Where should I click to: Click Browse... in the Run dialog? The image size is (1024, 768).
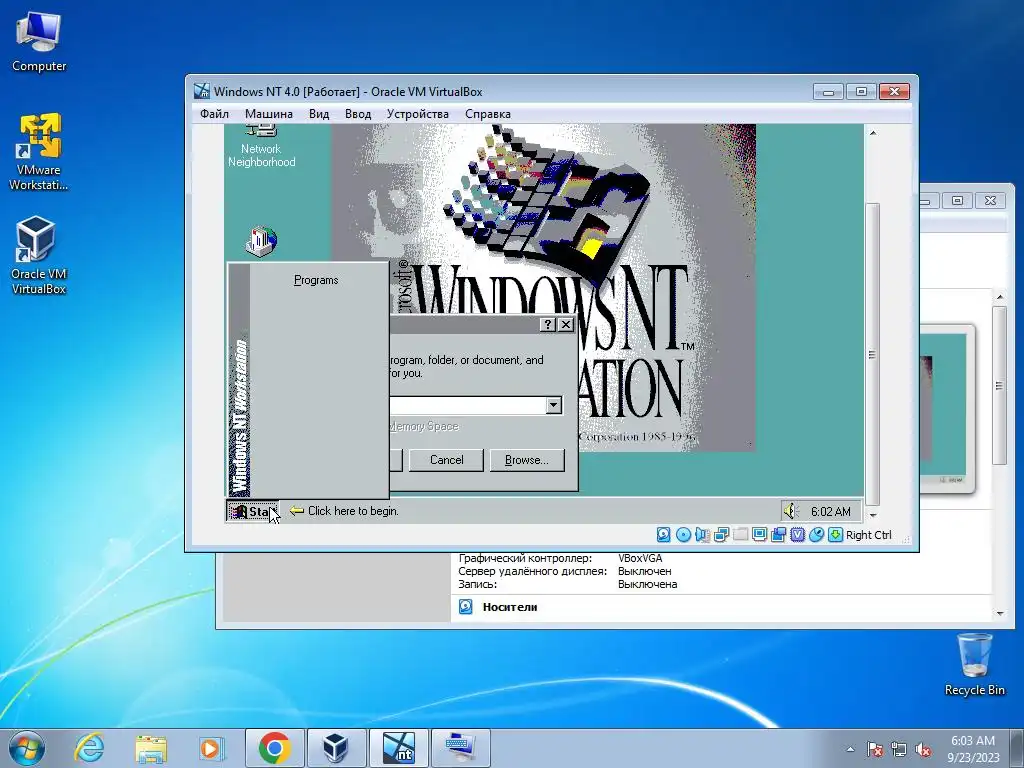coord(526,460)
